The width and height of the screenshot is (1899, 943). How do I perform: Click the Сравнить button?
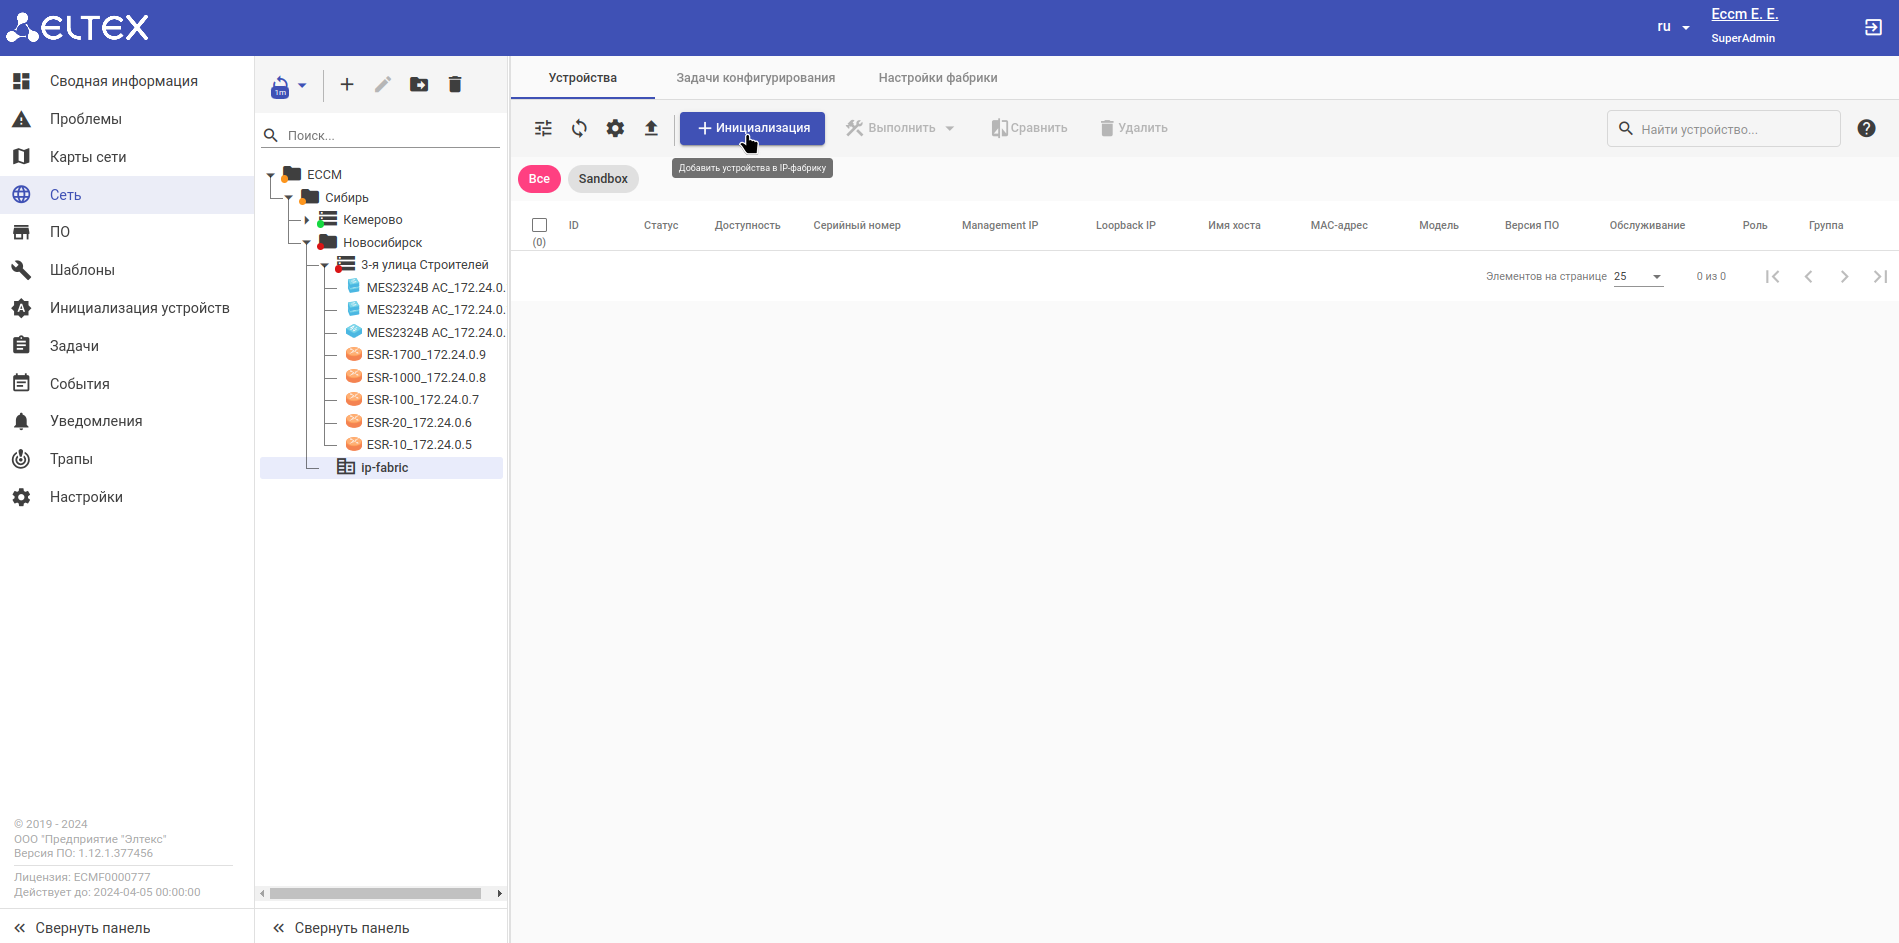point(1029,128)
